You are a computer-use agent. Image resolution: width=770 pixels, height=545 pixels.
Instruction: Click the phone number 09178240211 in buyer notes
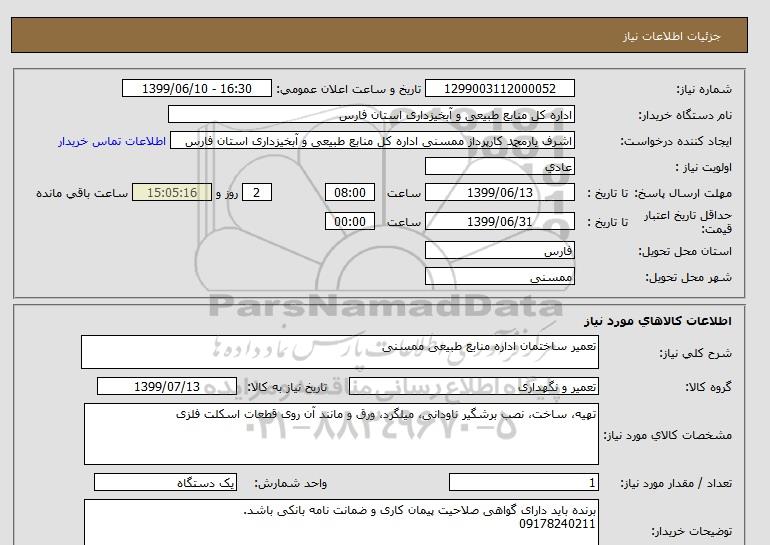(x=557, y=524)
